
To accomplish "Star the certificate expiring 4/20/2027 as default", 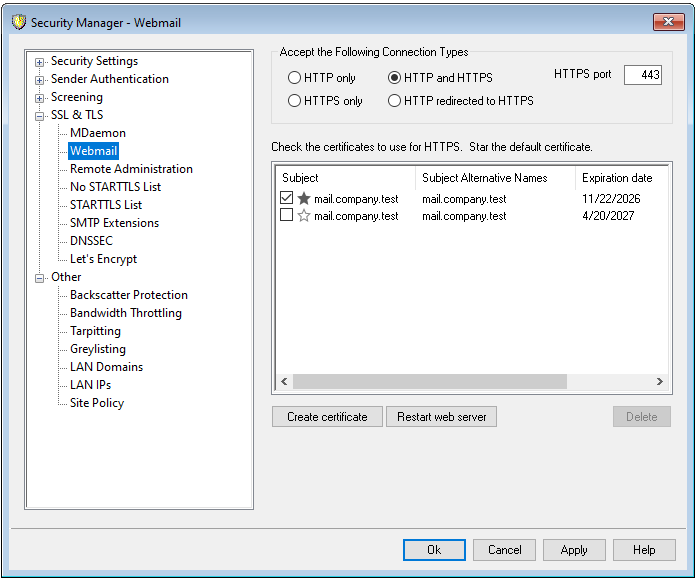I will coord(304,216).
